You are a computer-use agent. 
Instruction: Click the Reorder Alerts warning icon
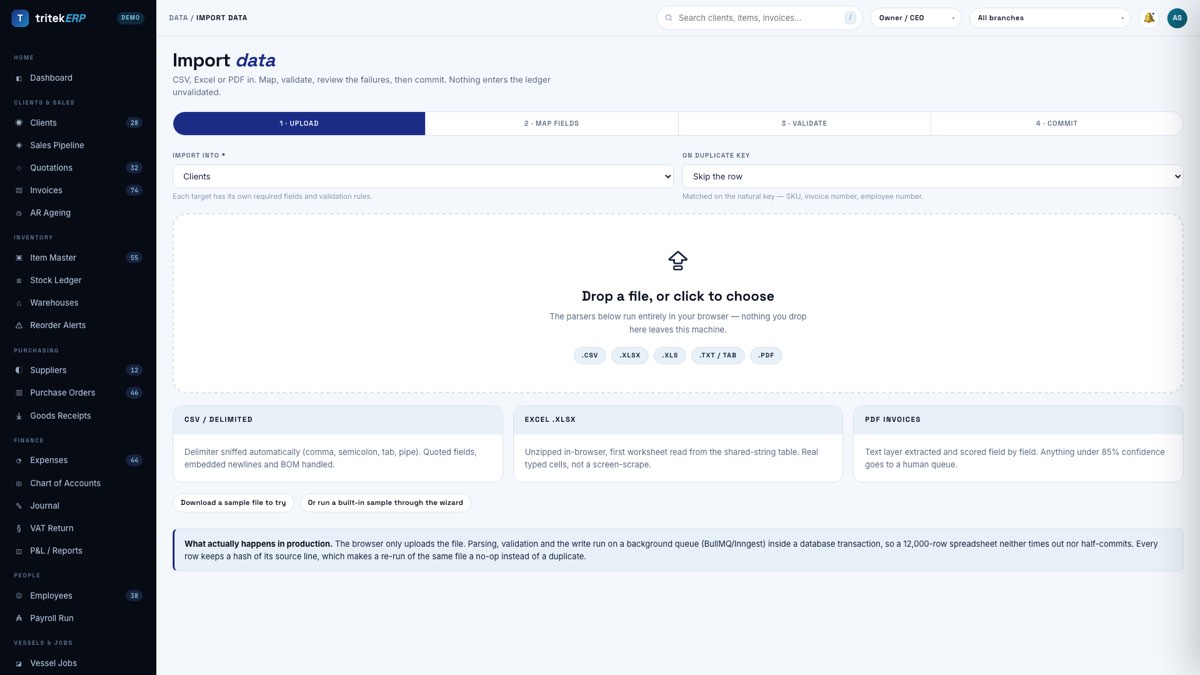pyautogui.click(x=19, y=325)
